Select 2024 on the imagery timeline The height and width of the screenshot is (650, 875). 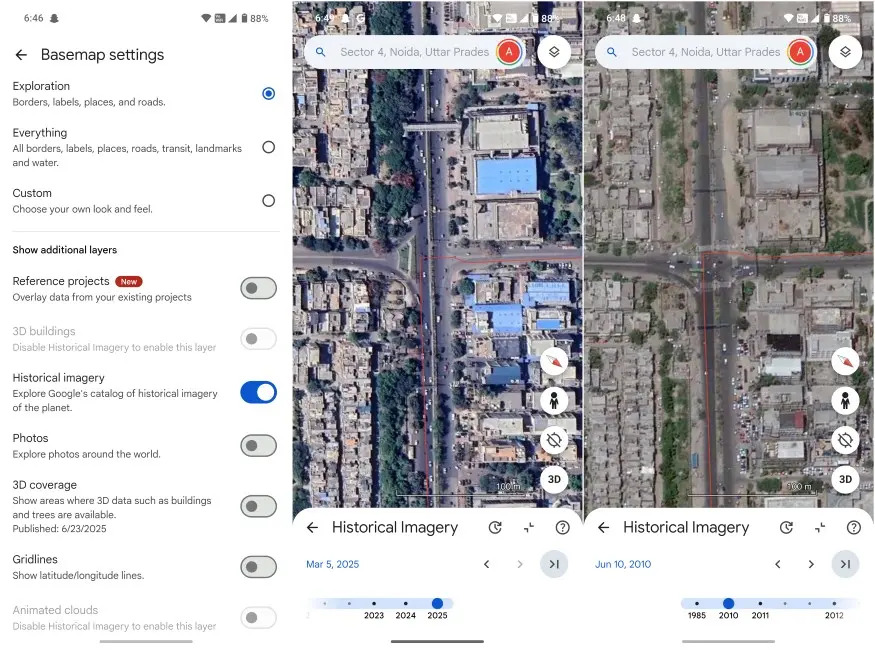tap(405, 604)
